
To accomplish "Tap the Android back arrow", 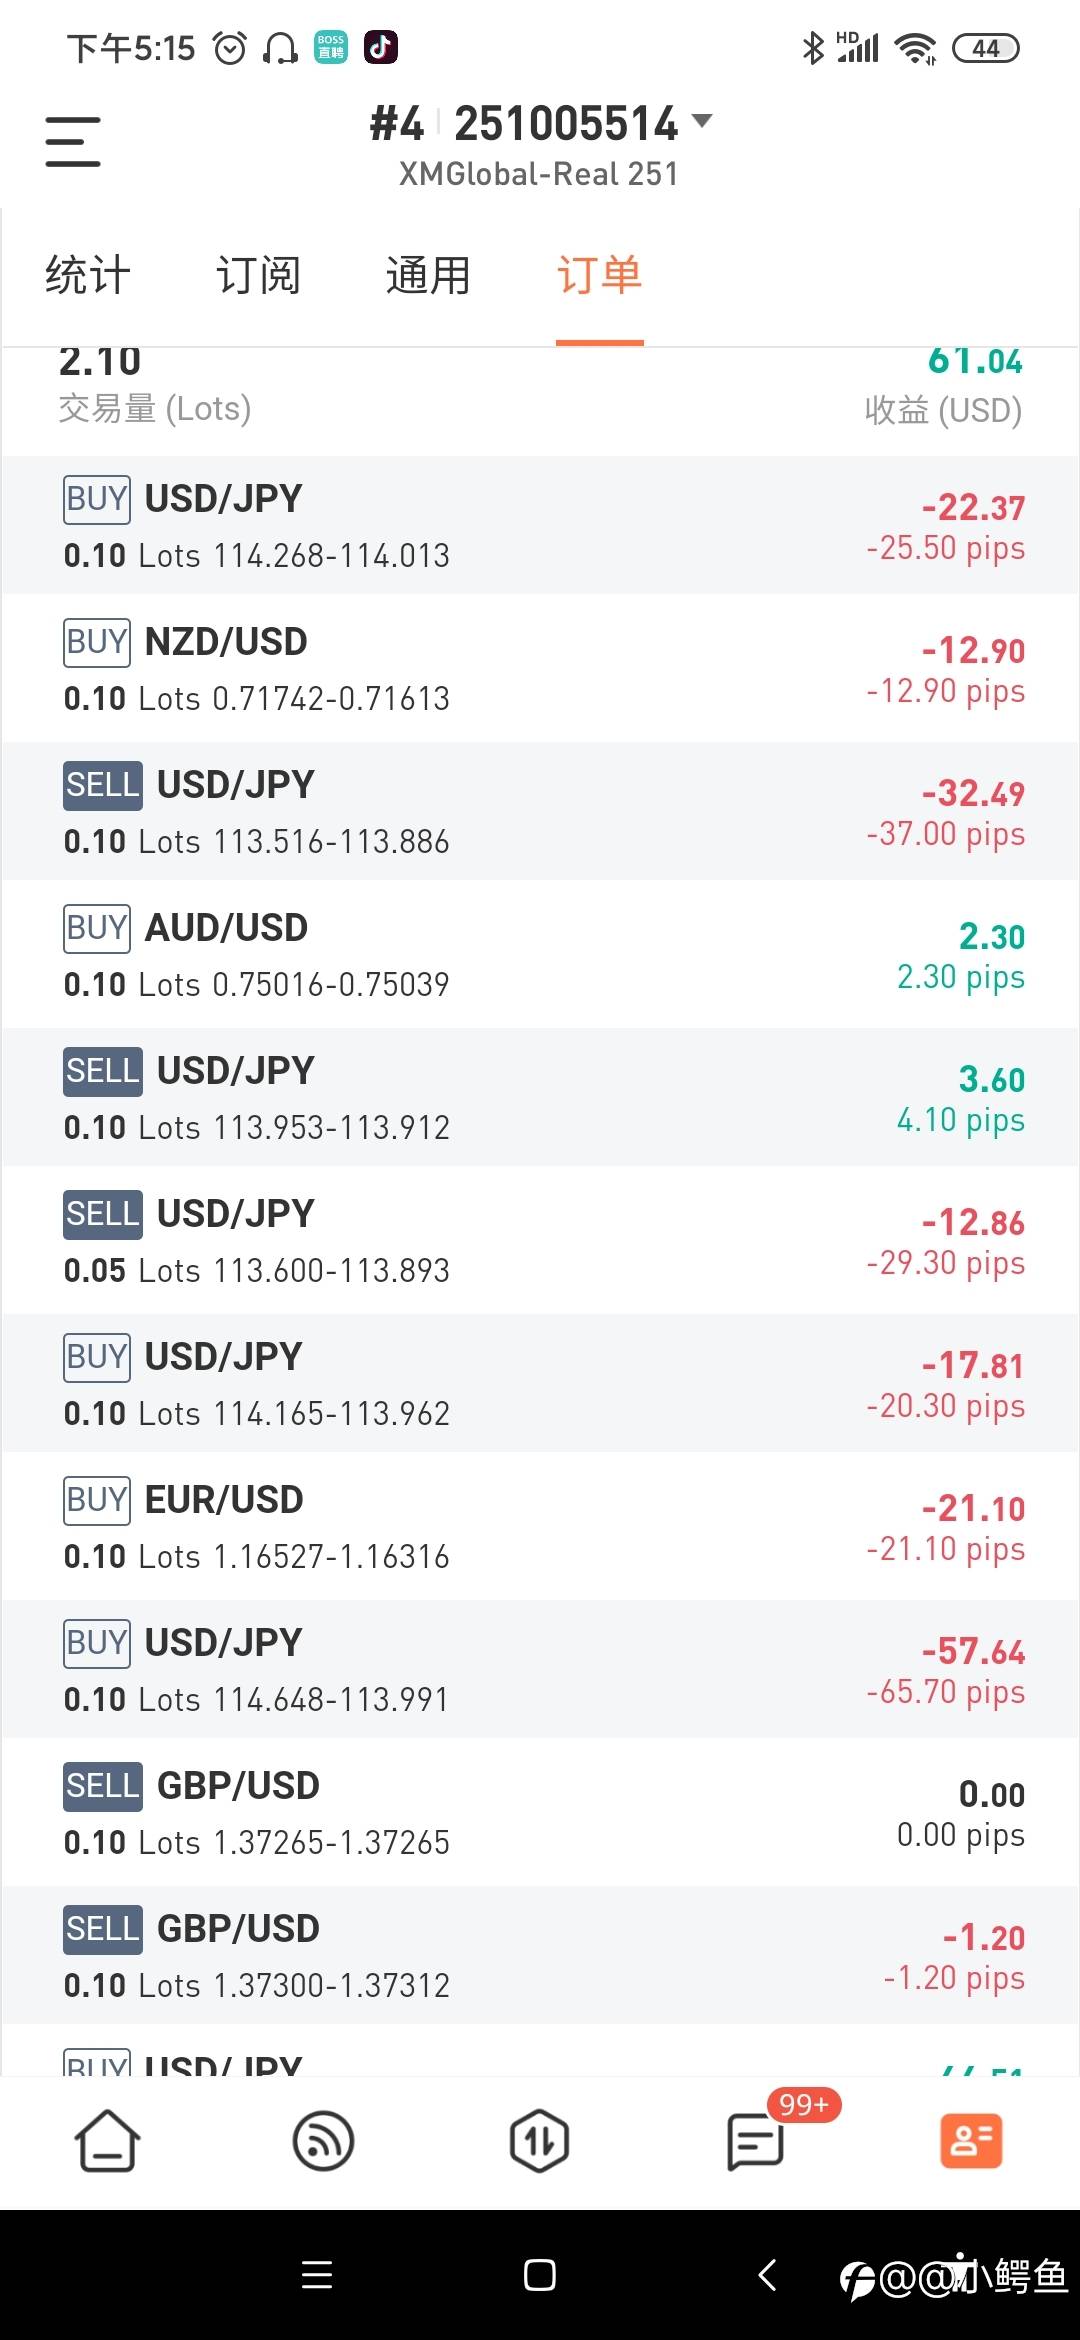I will click(x=767, y=2275).
